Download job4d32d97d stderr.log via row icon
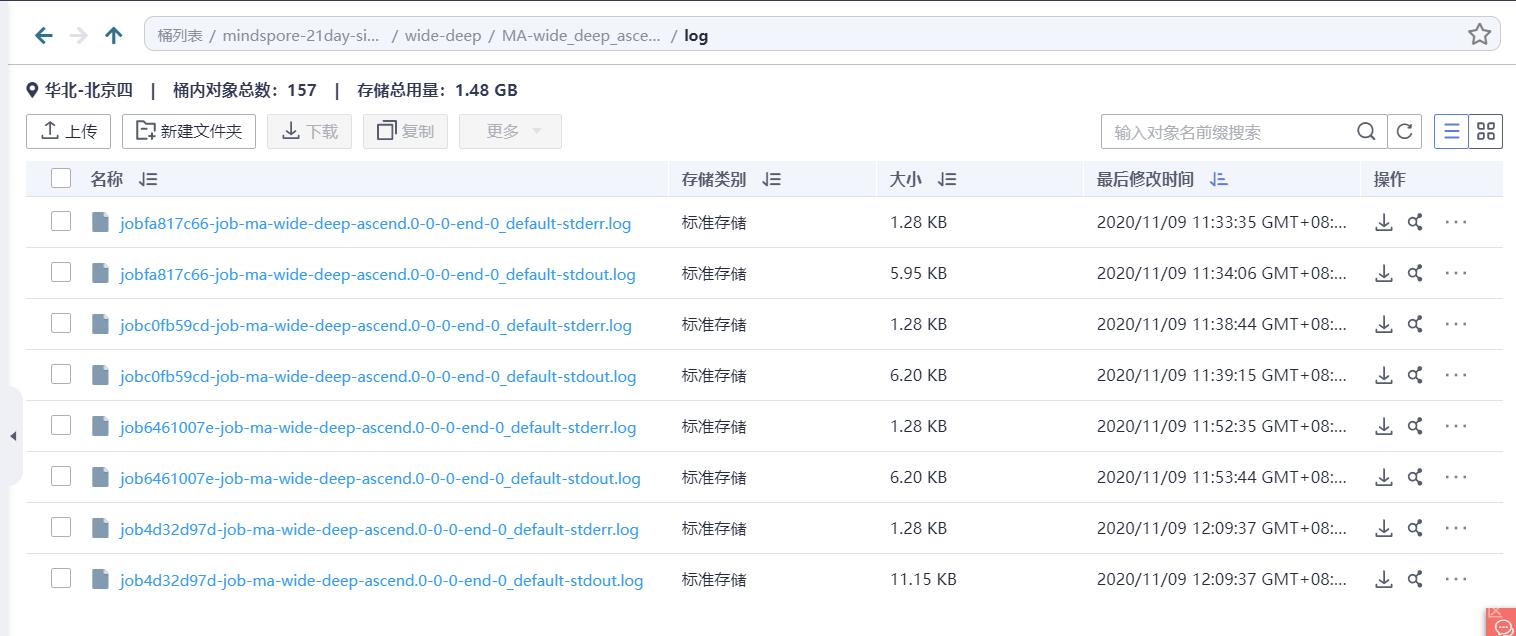This screenshot has height=636, width=1516. point(1384,529)
